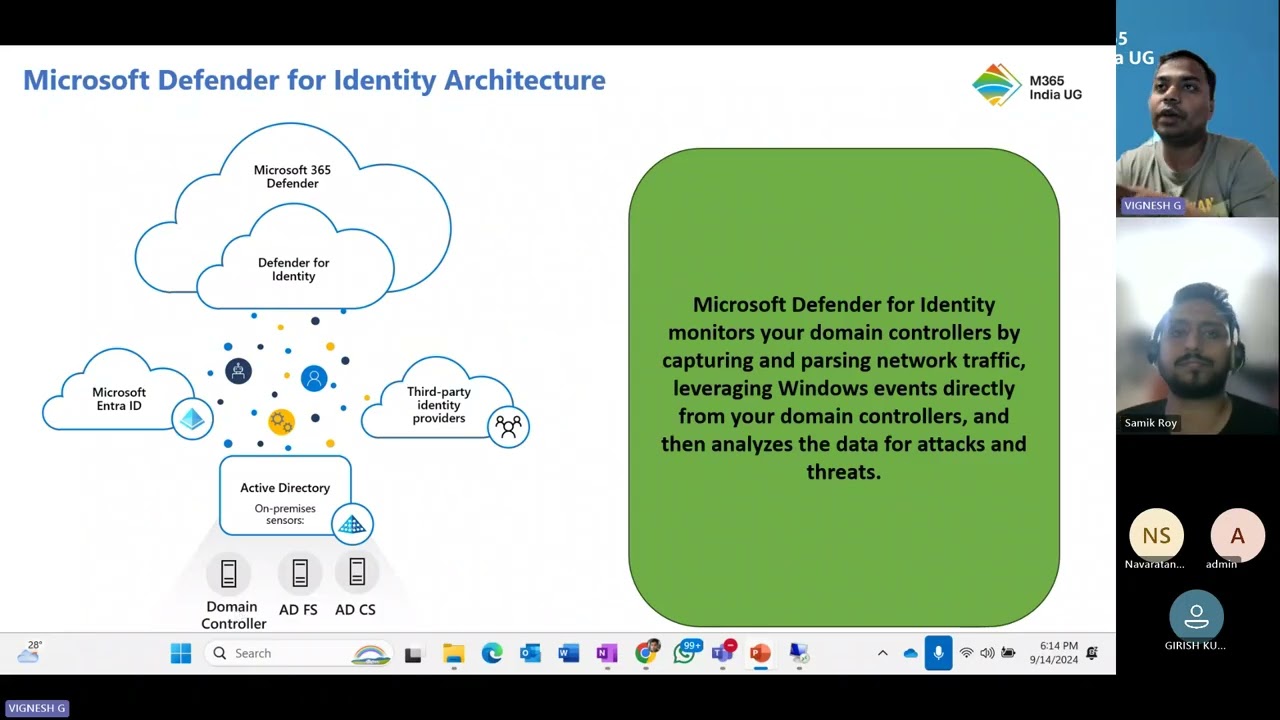Screen dimensions: 1280x720
Task: Open the notifications bell in the tray
Action: click(1092, 653)
